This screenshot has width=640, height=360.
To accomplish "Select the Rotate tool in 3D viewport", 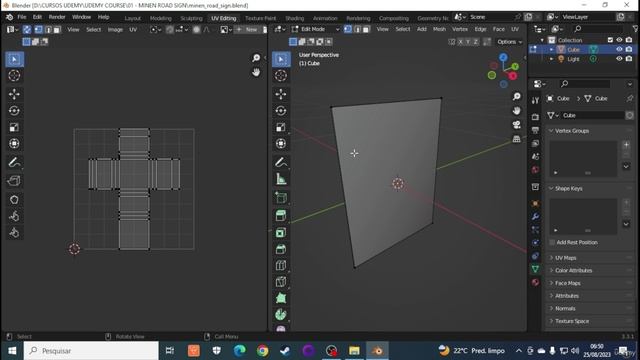I will tap(281, 111).
